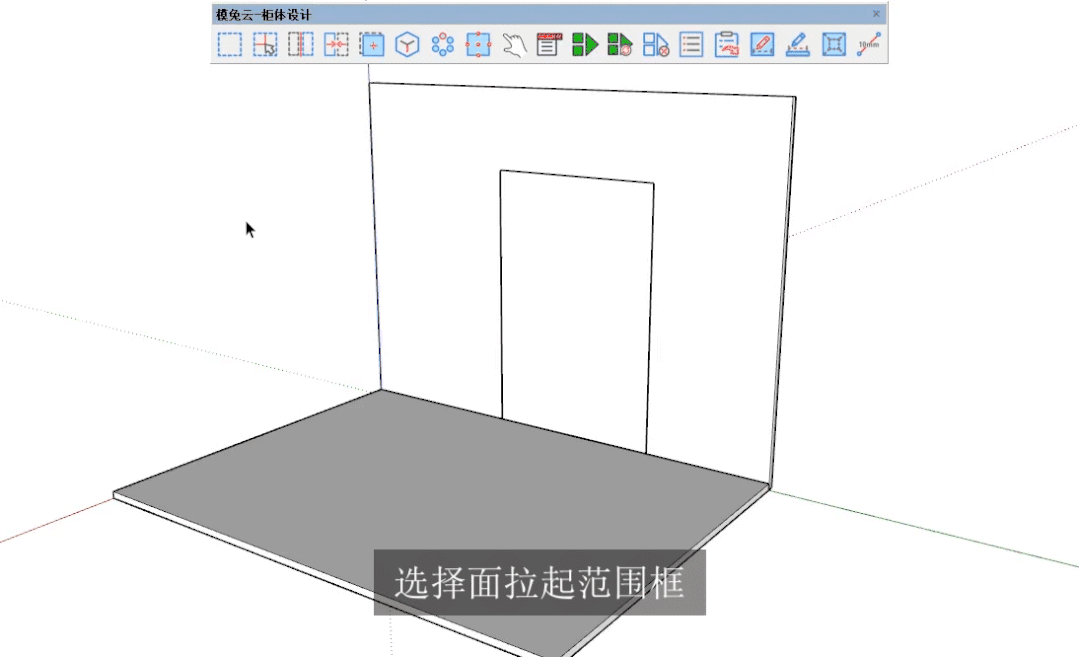1079x657 pixels.
Task: Select the red pencil edit tool
Action: coord(761,44)
